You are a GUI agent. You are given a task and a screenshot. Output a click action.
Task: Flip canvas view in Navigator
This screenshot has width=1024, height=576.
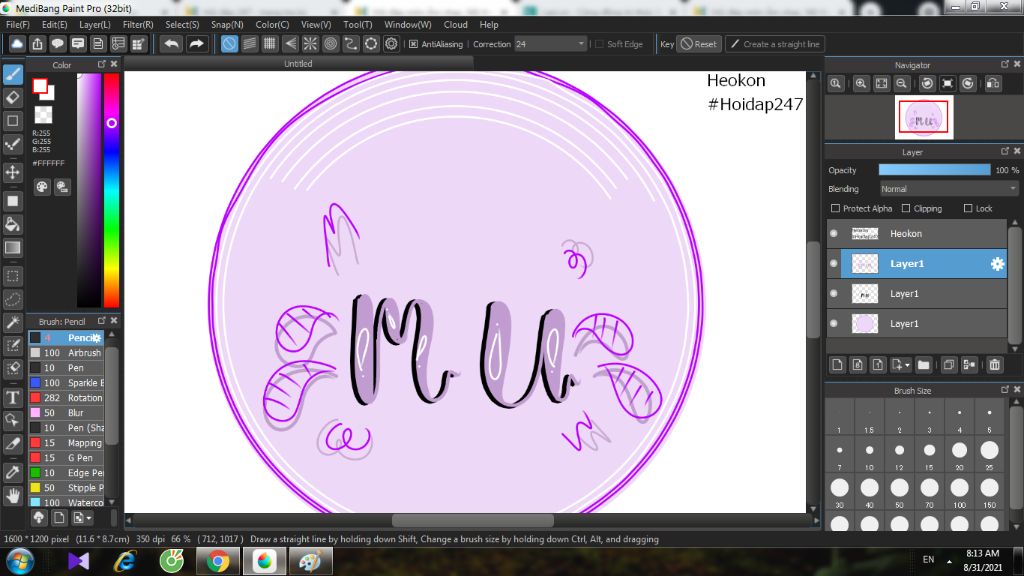[x=993, y=84]
